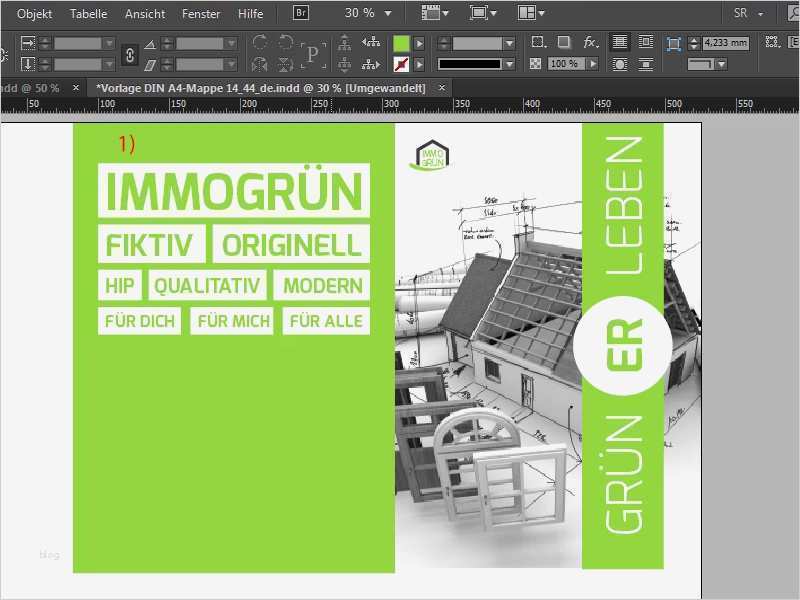The height and width of the screenshot is (600, 800).
Task: Click the 100 % opacity field
Action: pos(565,64)
